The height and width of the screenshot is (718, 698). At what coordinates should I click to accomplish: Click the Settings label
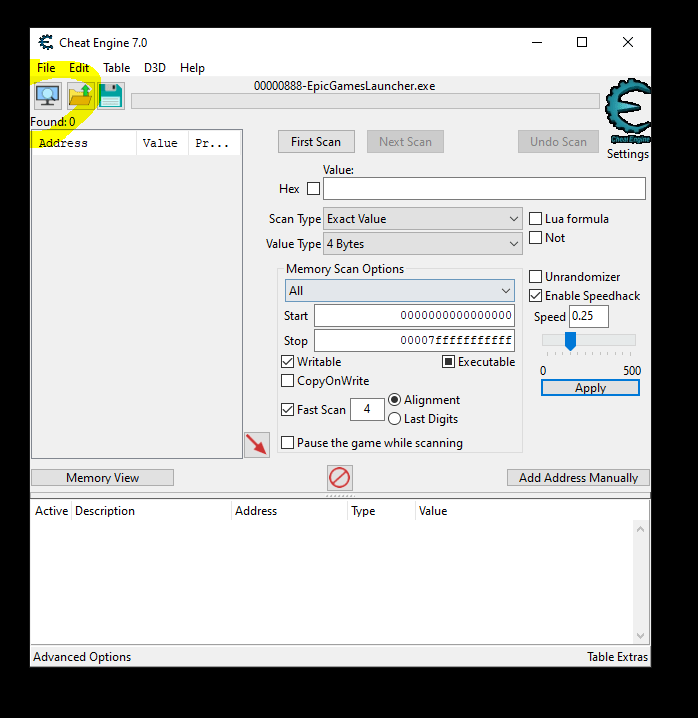[627, 154]
